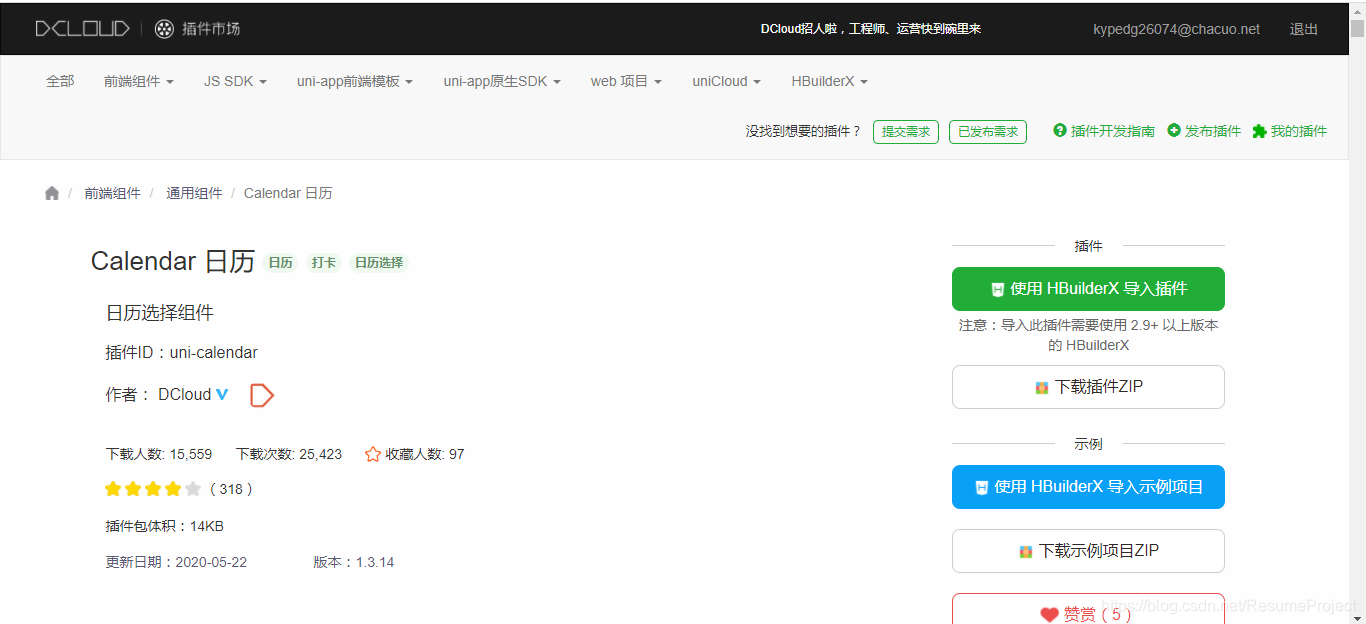Screen dimensions: 1366x624
Task: Click the 下载插件ZIP button
Action: (1088, 387)
